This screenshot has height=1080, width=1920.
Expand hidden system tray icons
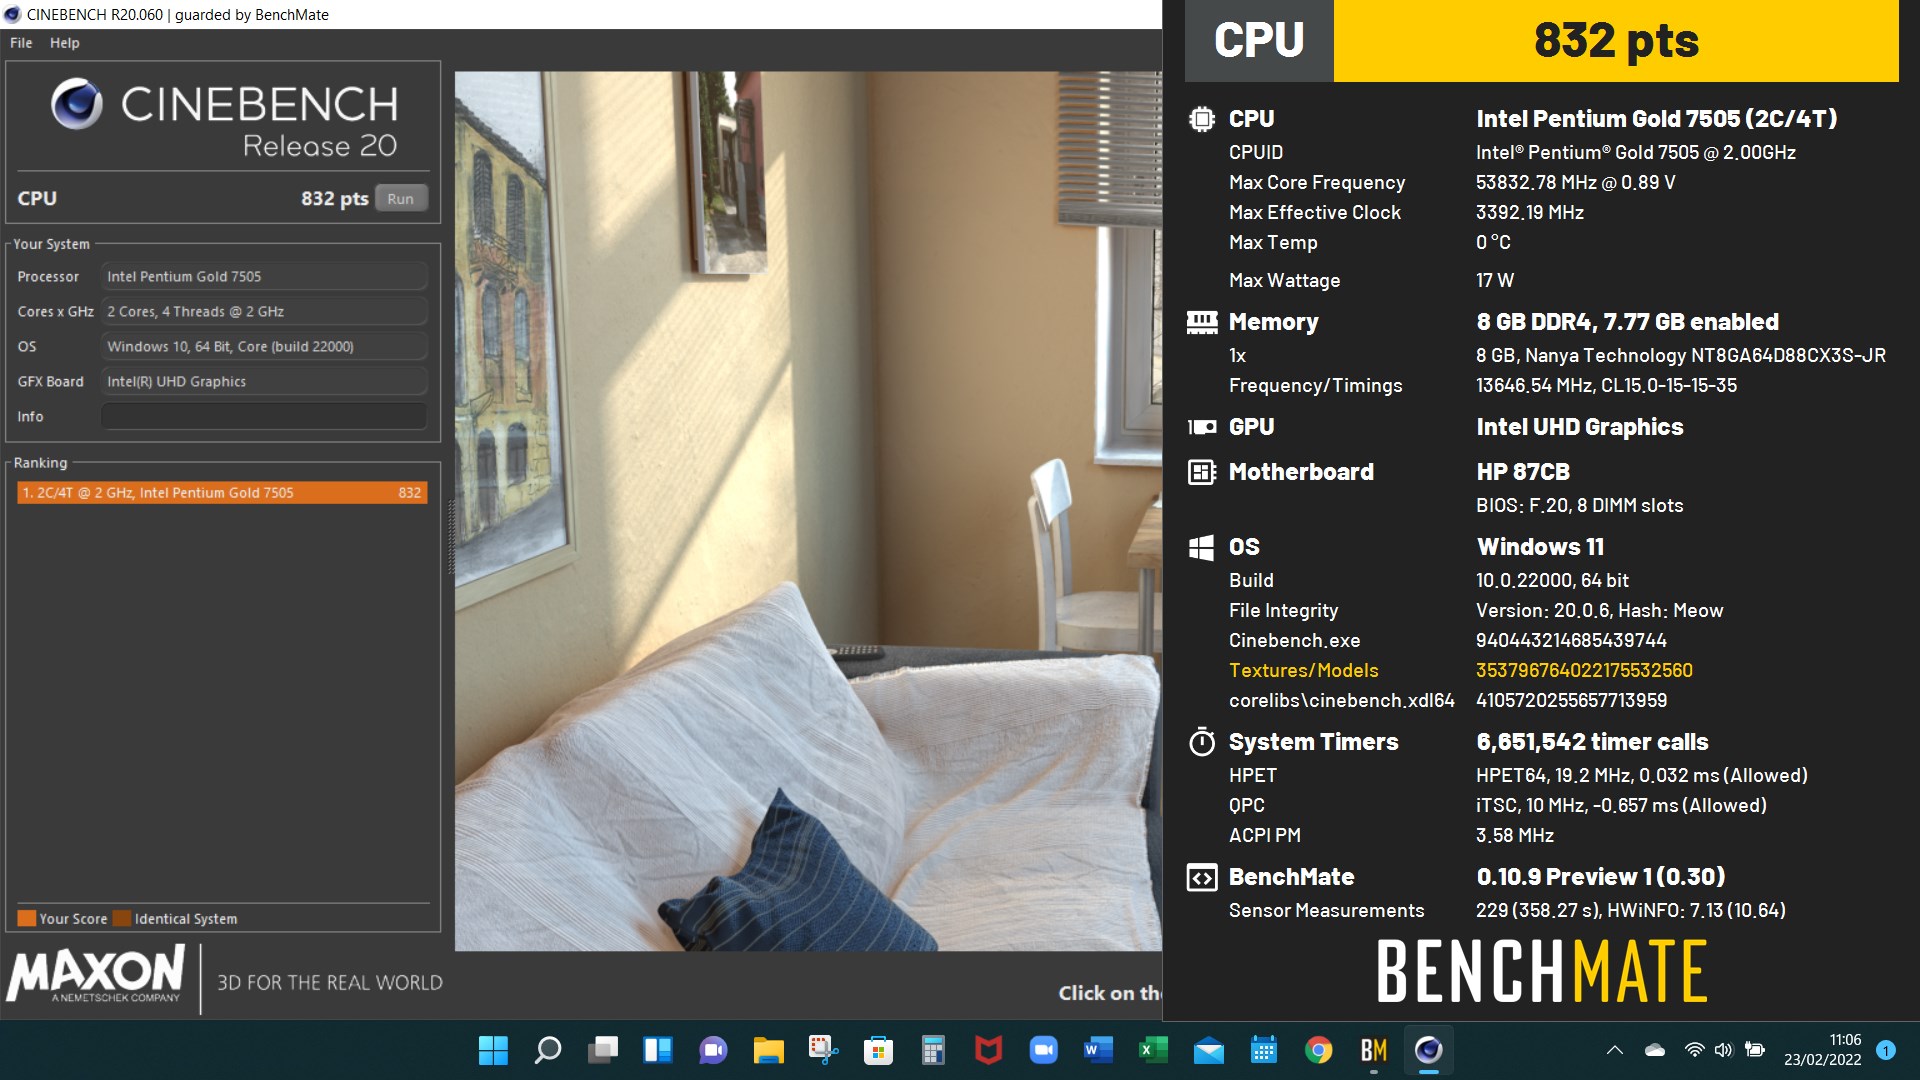point(1614,1050)
